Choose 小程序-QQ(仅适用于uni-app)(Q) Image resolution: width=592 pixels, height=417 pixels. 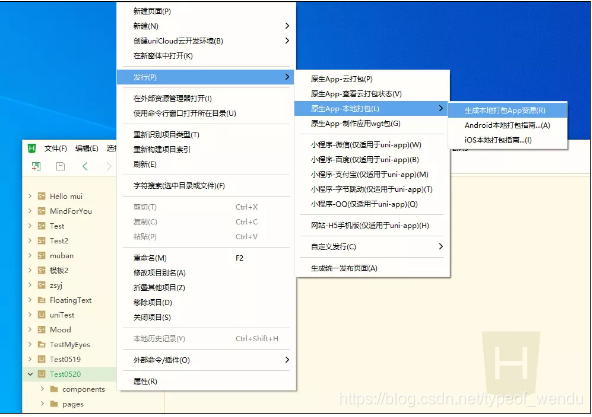tap(373, 204)
